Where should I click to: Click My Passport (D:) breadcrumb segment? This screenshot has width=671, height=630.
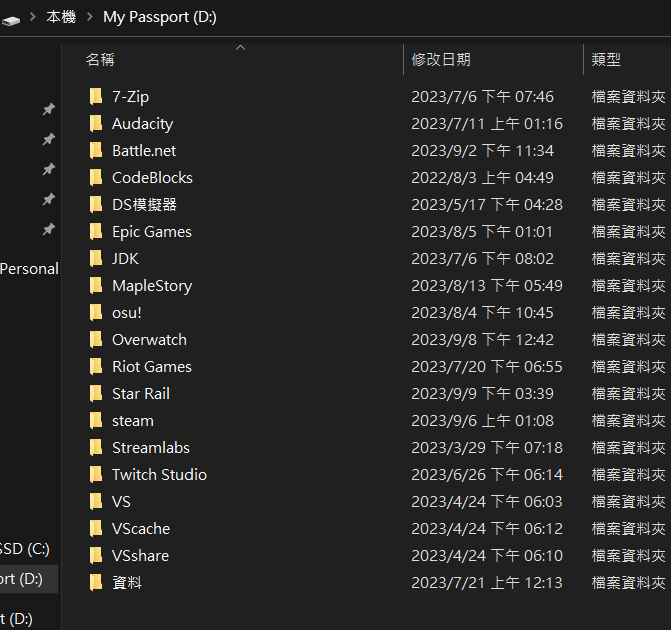[160, 18]
